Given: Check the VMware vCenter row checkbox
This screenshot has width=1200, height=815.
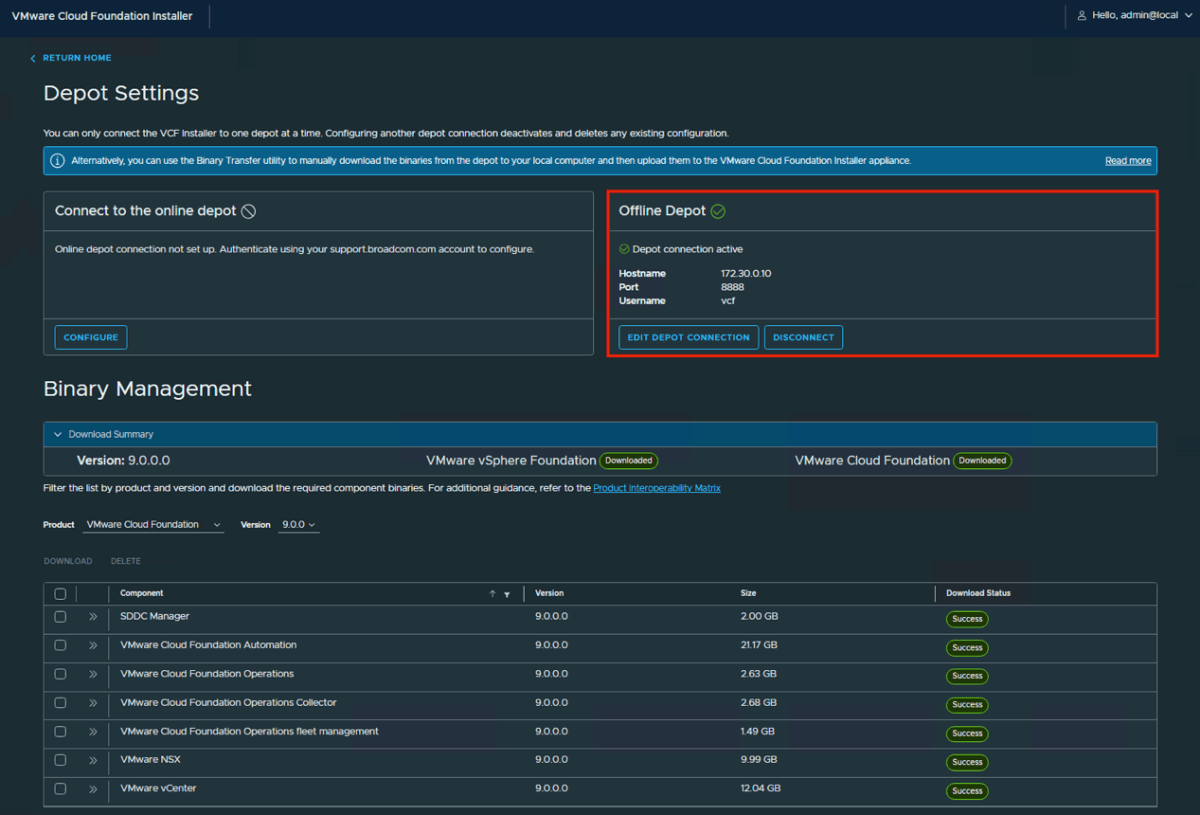Looking at the screenshot, I should [60, 789].
